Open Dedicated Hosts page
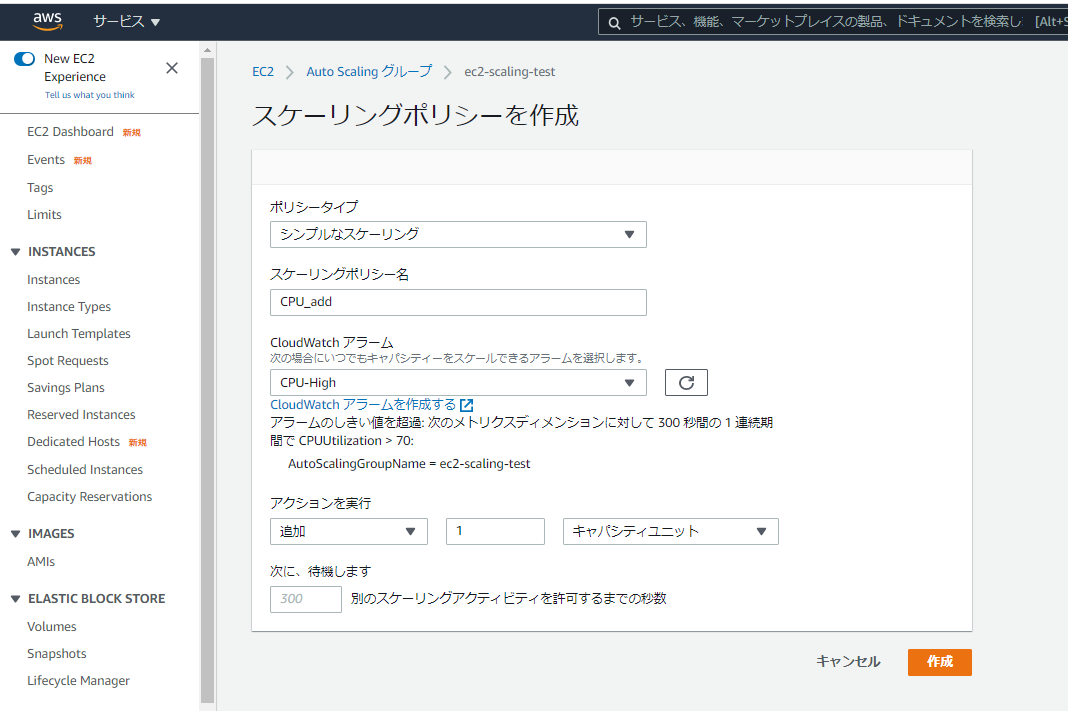This screenshot has width=1068, height=711. coord(74,442)
